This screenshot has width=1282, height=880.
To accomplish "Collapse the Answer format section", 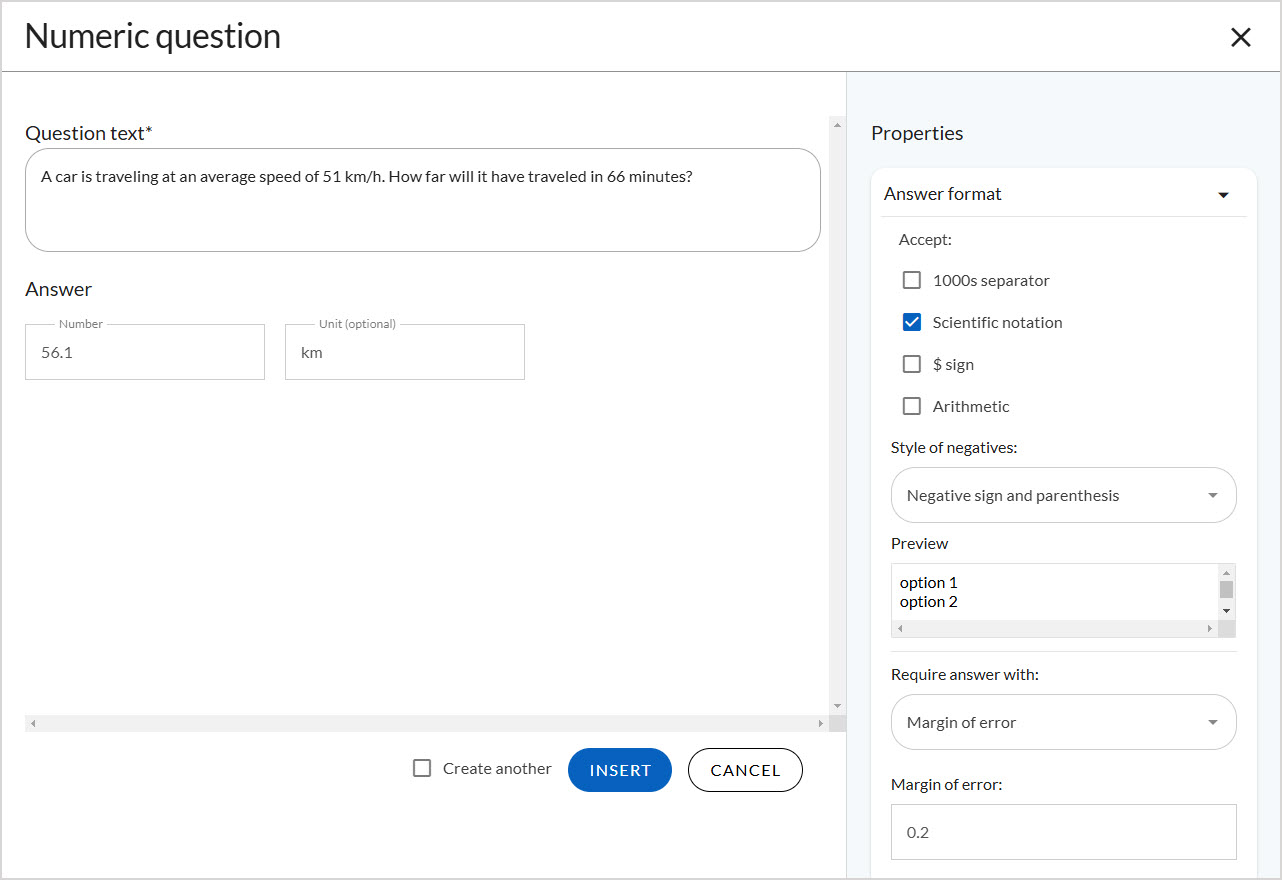I will [1223, 194].
